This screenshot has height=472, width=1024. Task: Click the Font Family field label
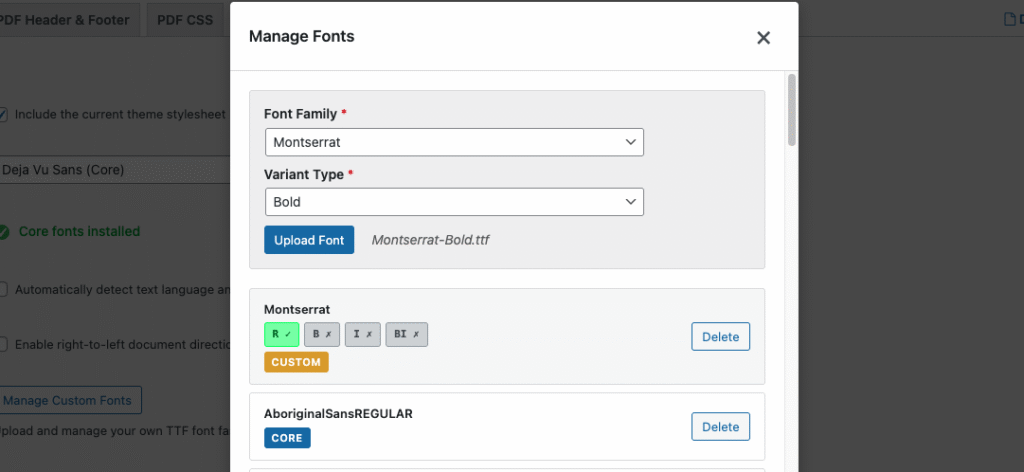point(300,114)
